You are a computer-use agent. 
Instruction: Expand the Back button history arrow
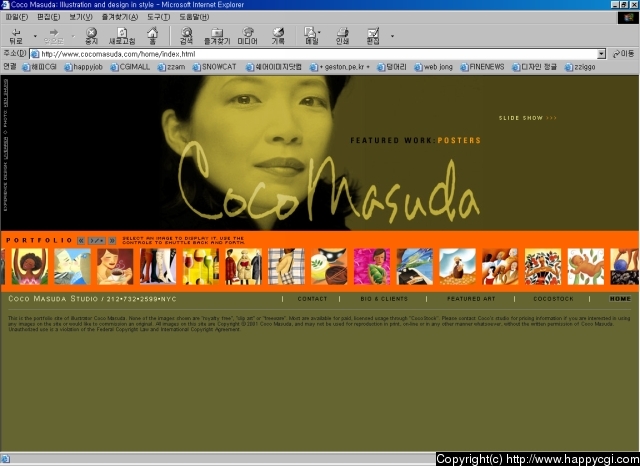pos(35,36)
